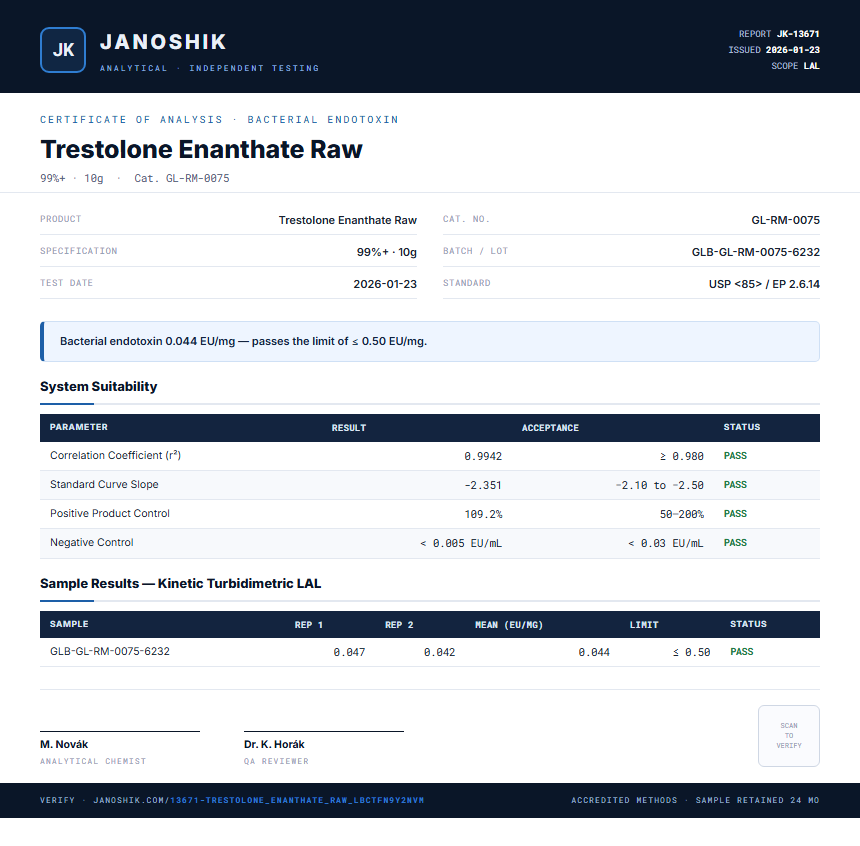
Task: Click the acceptance value < 0.03 EU/mL
Action: click(x=665, y=543)
